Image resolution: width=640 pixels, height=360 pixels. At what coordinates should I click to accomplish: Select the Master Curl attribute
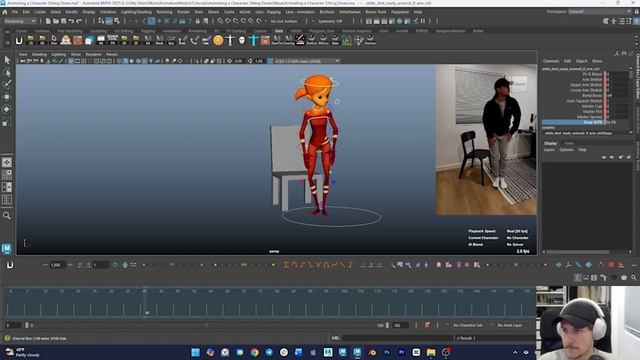point(592,106)
